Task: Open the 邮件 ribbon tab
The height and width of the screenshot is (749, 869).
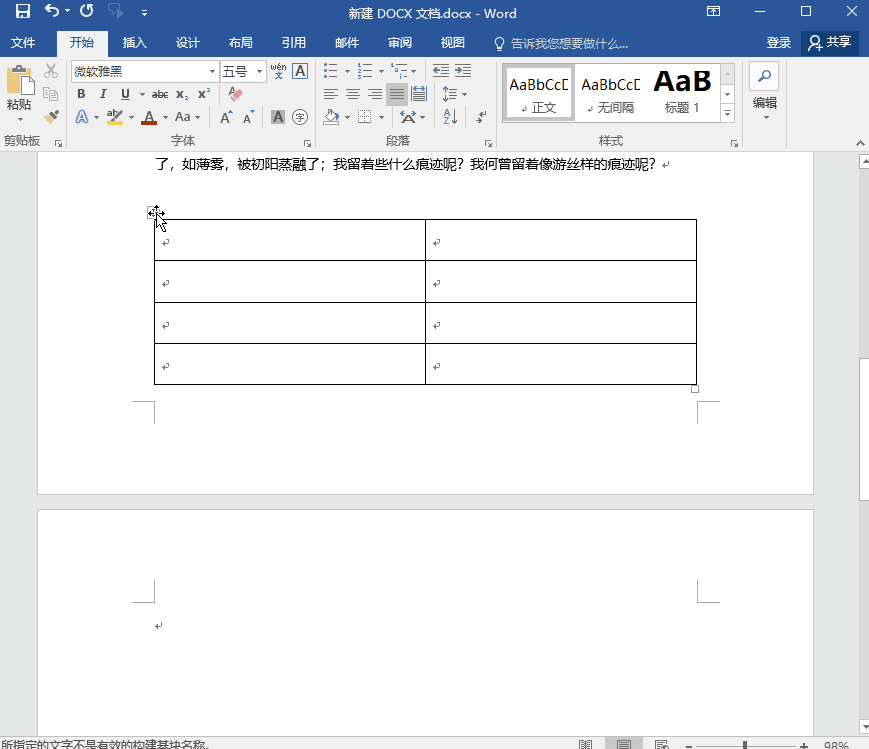Action: 346,43
